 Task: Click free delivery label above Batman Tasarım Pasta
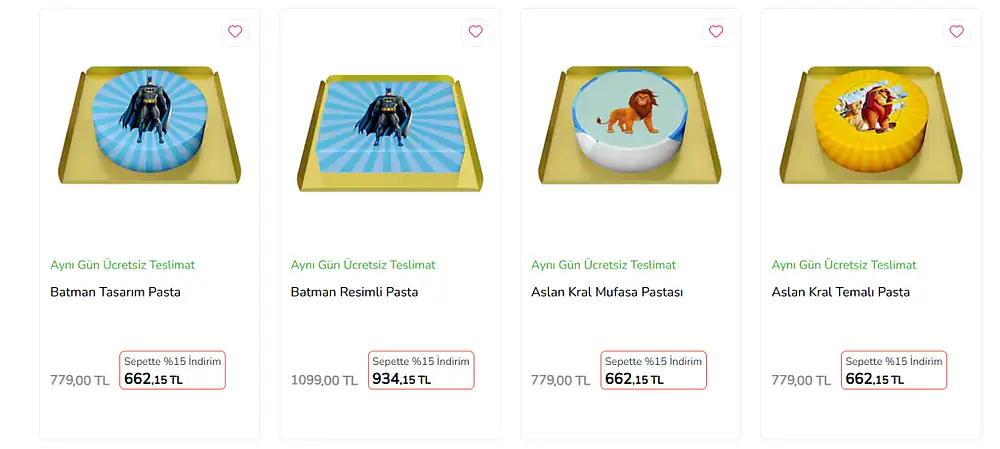[x=122, y=265]
